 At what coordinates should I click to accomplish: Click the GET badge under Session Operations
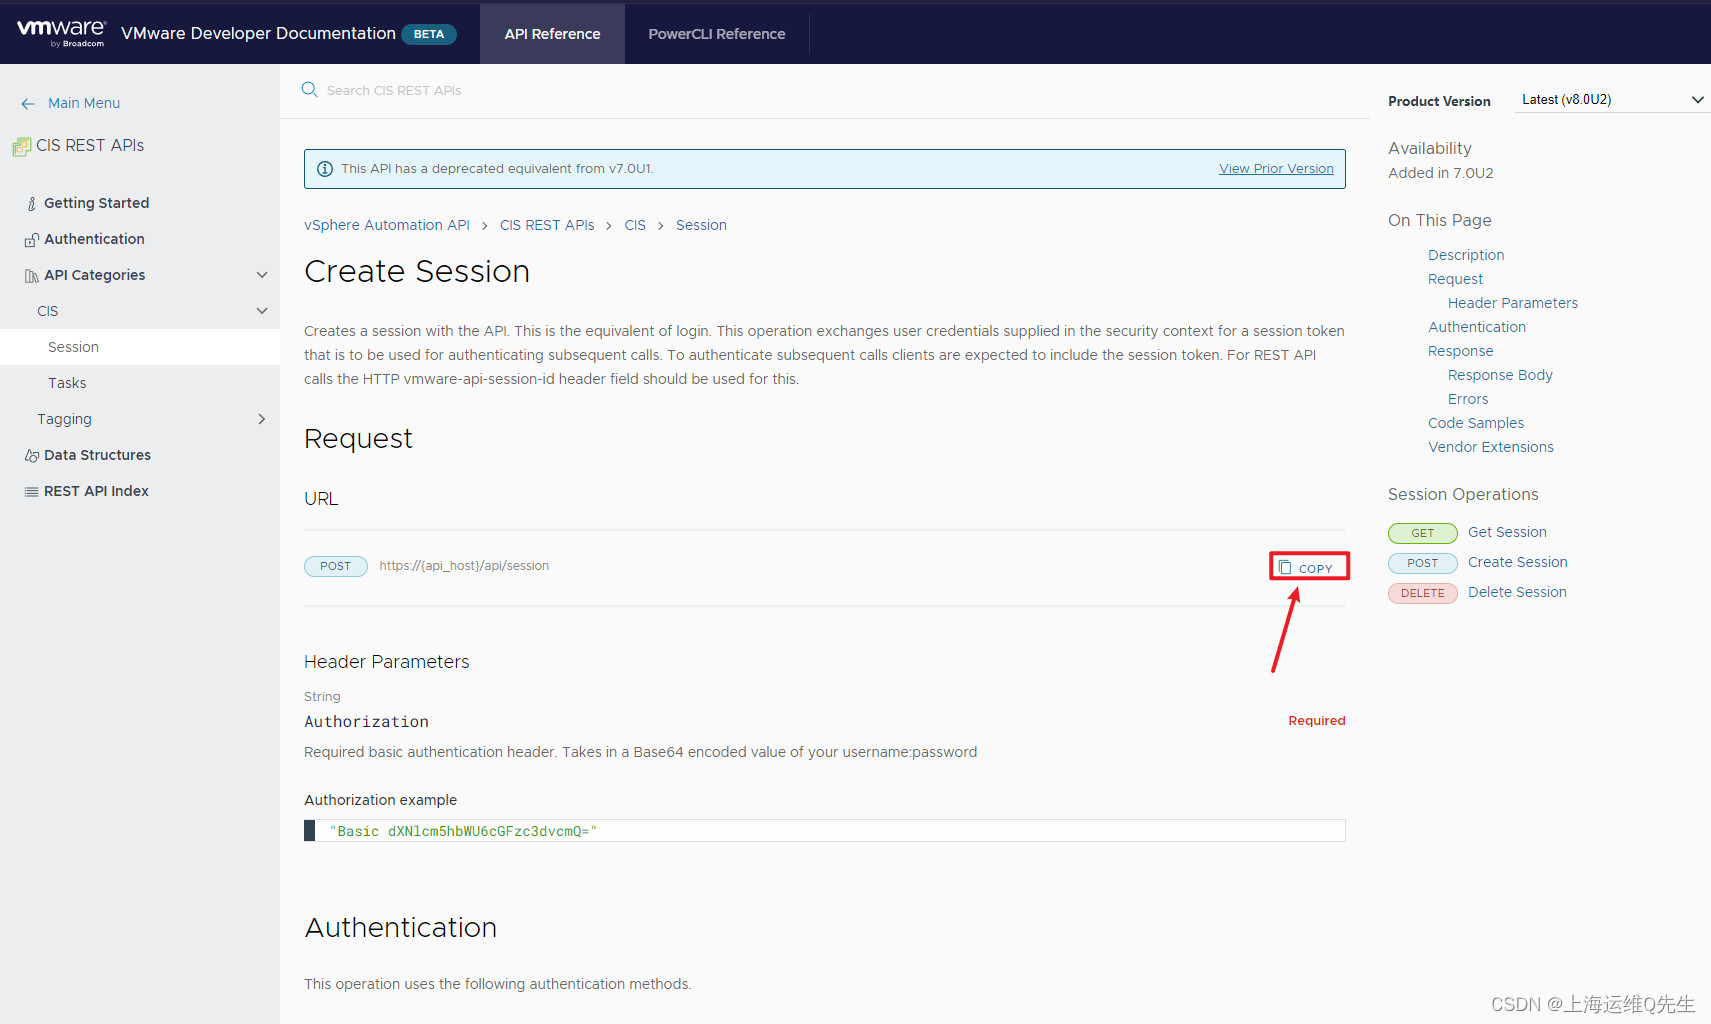point(1423,533)
